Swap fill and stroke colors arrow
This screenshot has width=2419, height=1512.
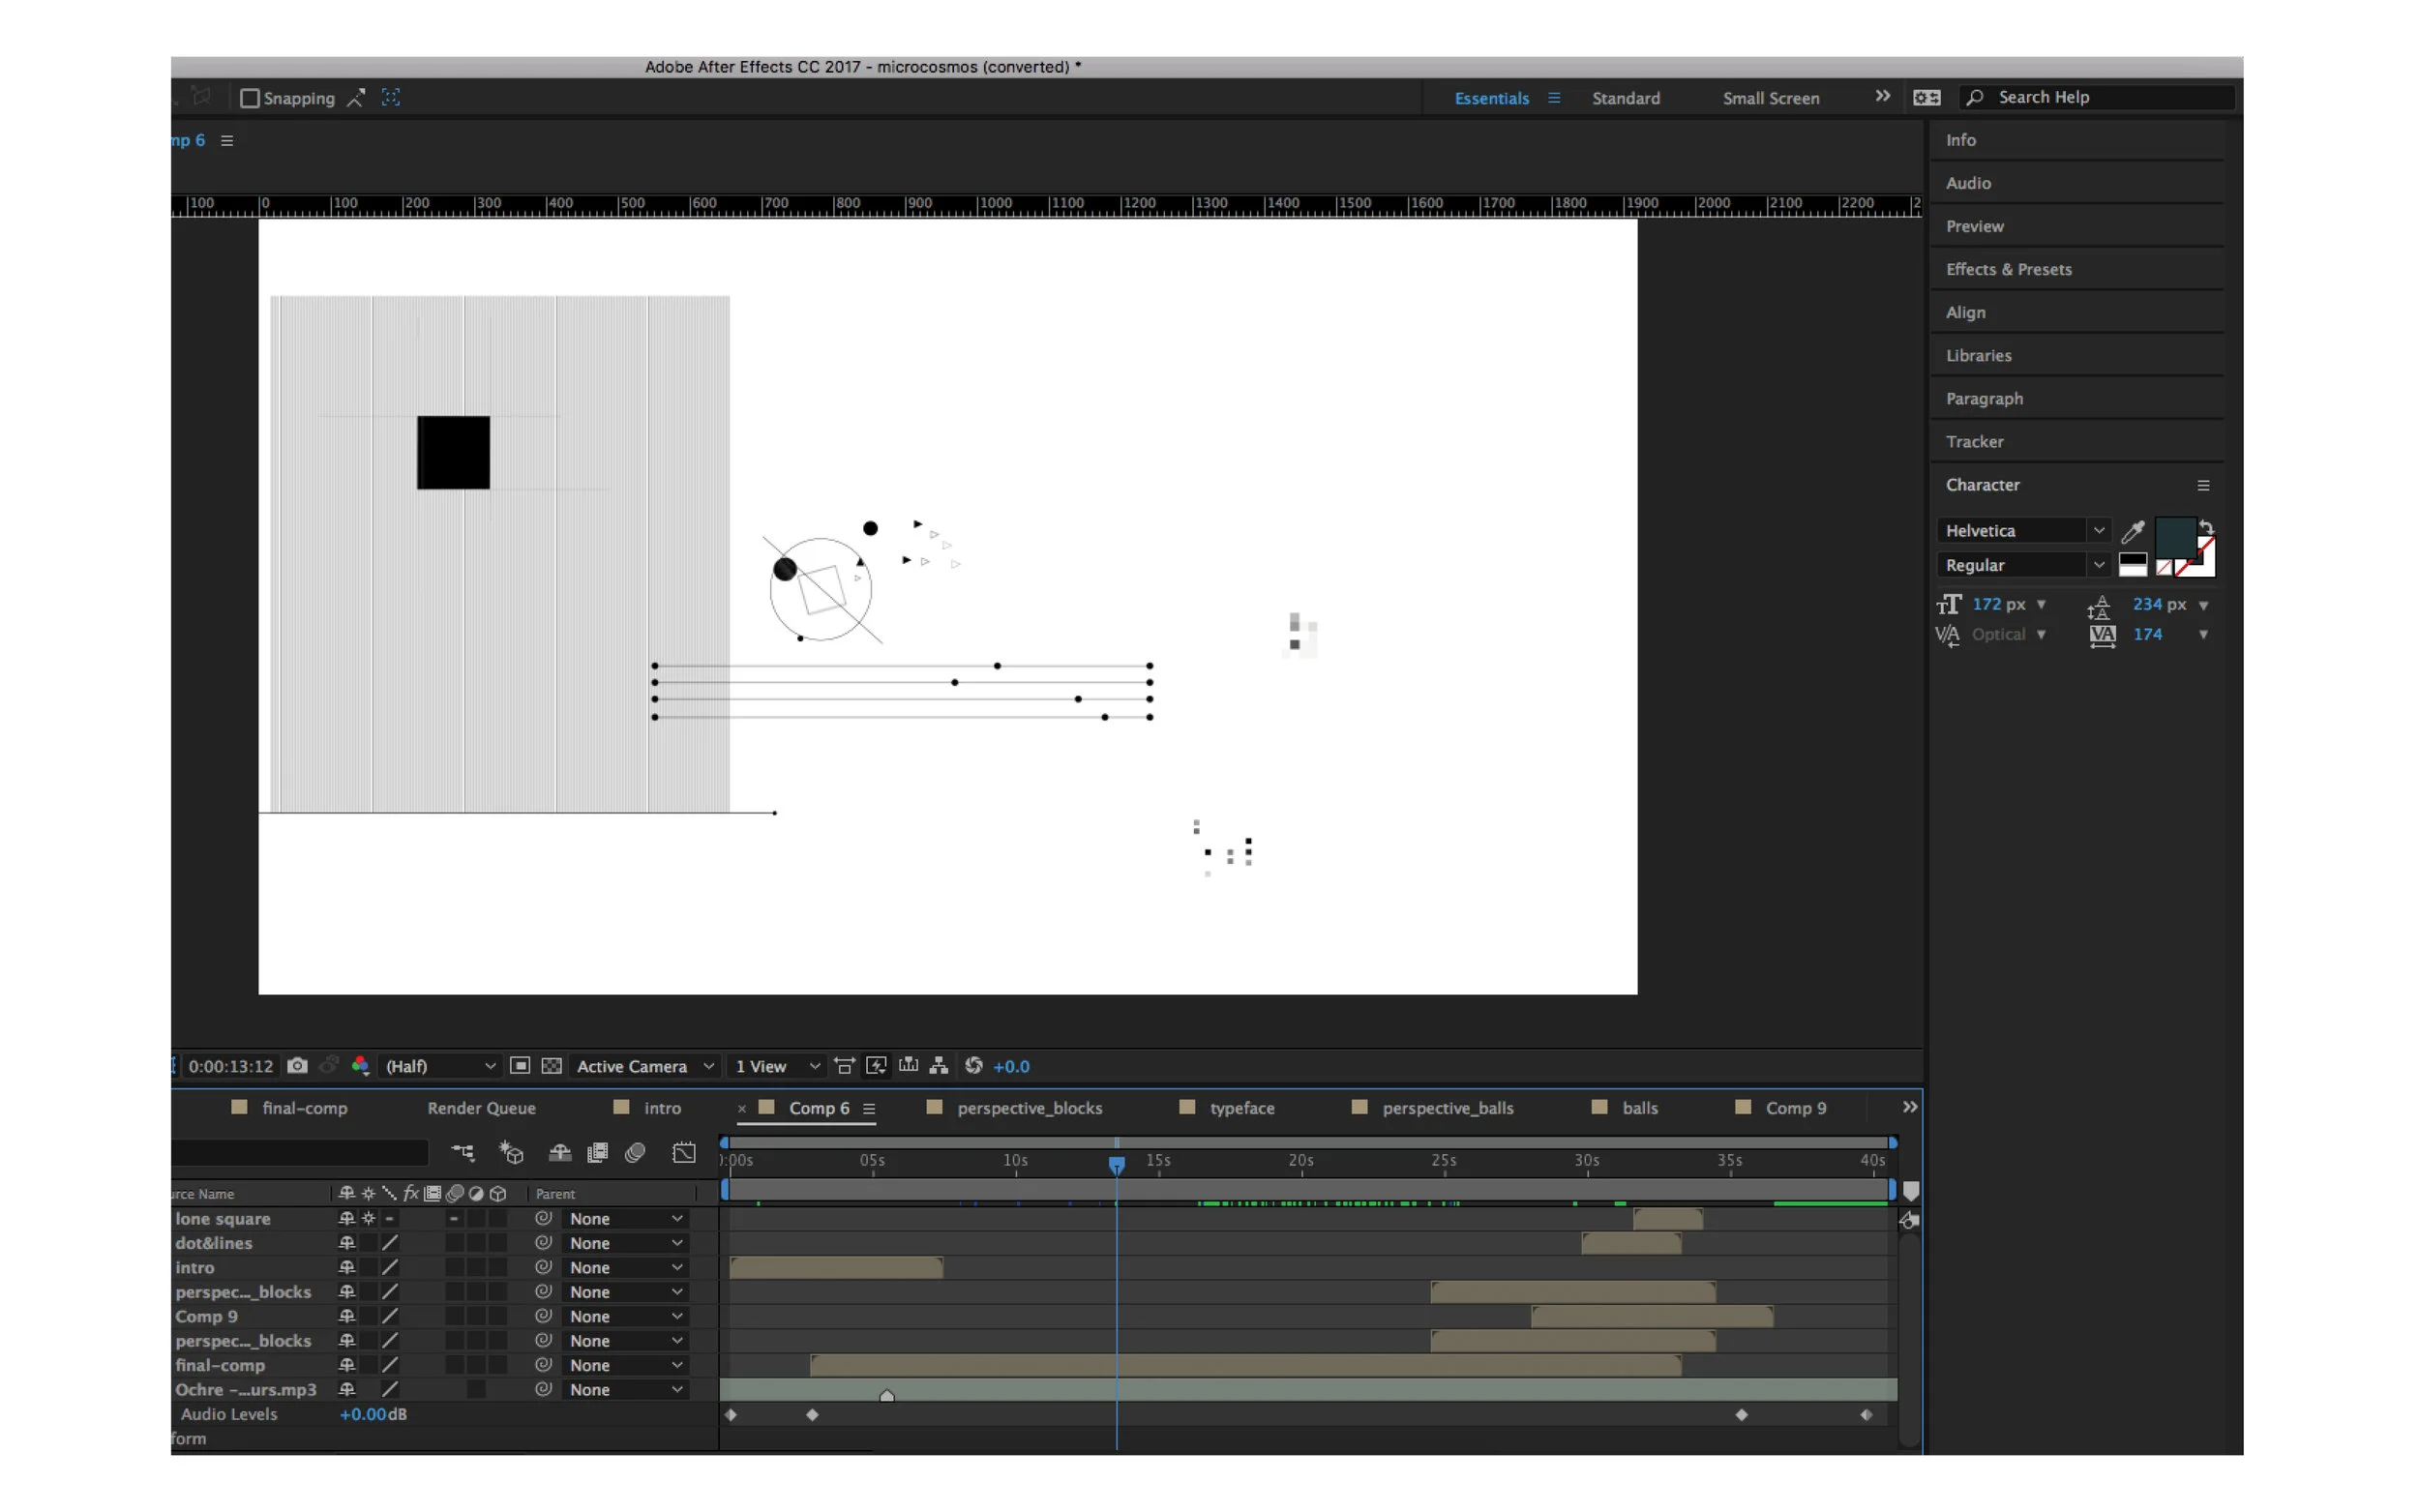click(x=2205, y=527)
